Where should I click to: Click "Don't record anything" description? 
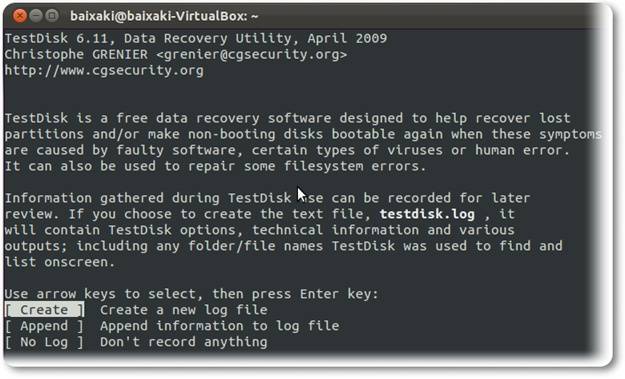[184, 342]
